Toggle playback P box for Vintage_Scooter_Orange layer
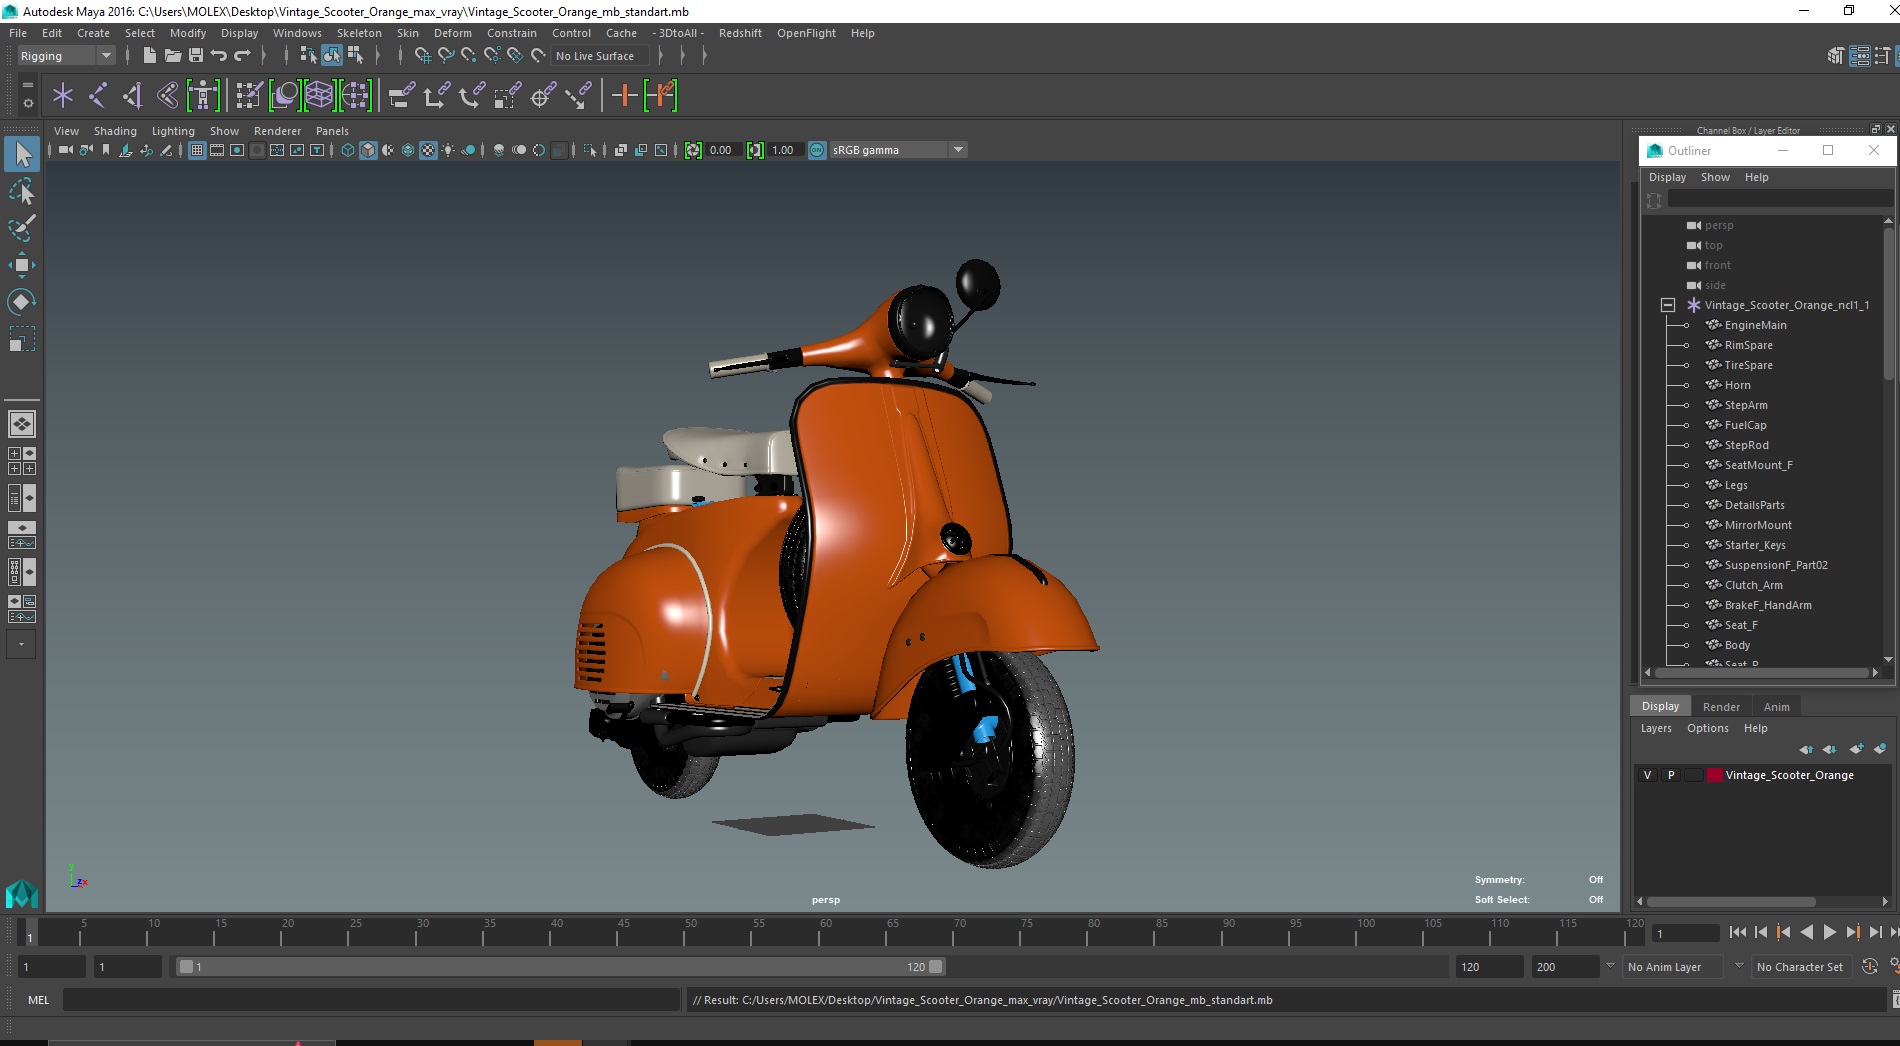 pyautogui.click(x=1670, y=775)
